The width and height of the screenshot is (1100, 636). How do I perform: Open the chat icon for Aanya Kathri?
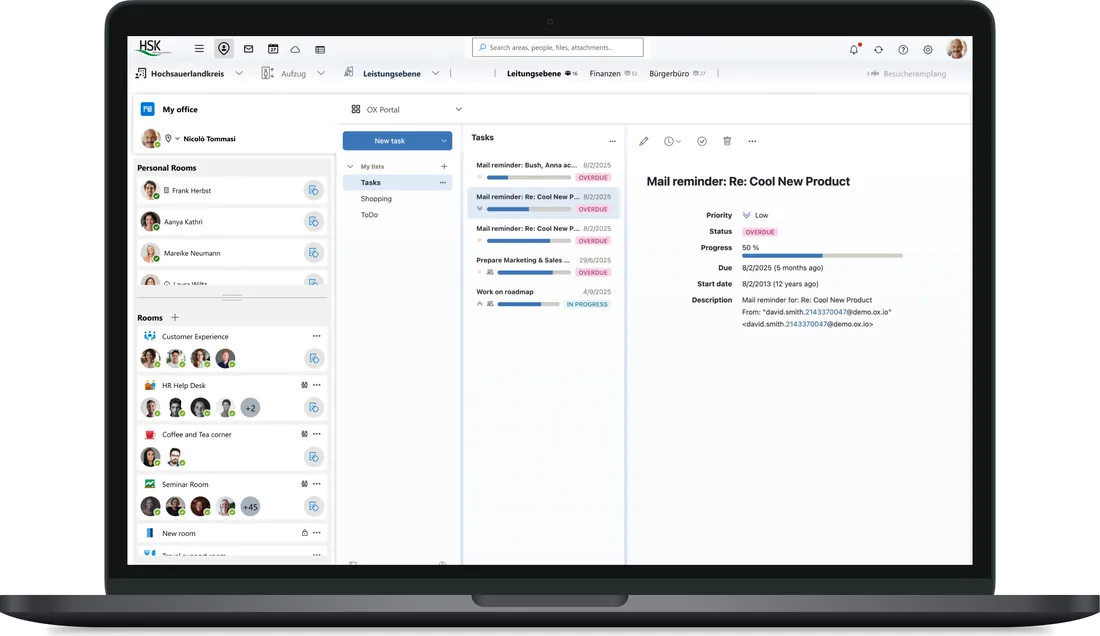click(314, 222)
